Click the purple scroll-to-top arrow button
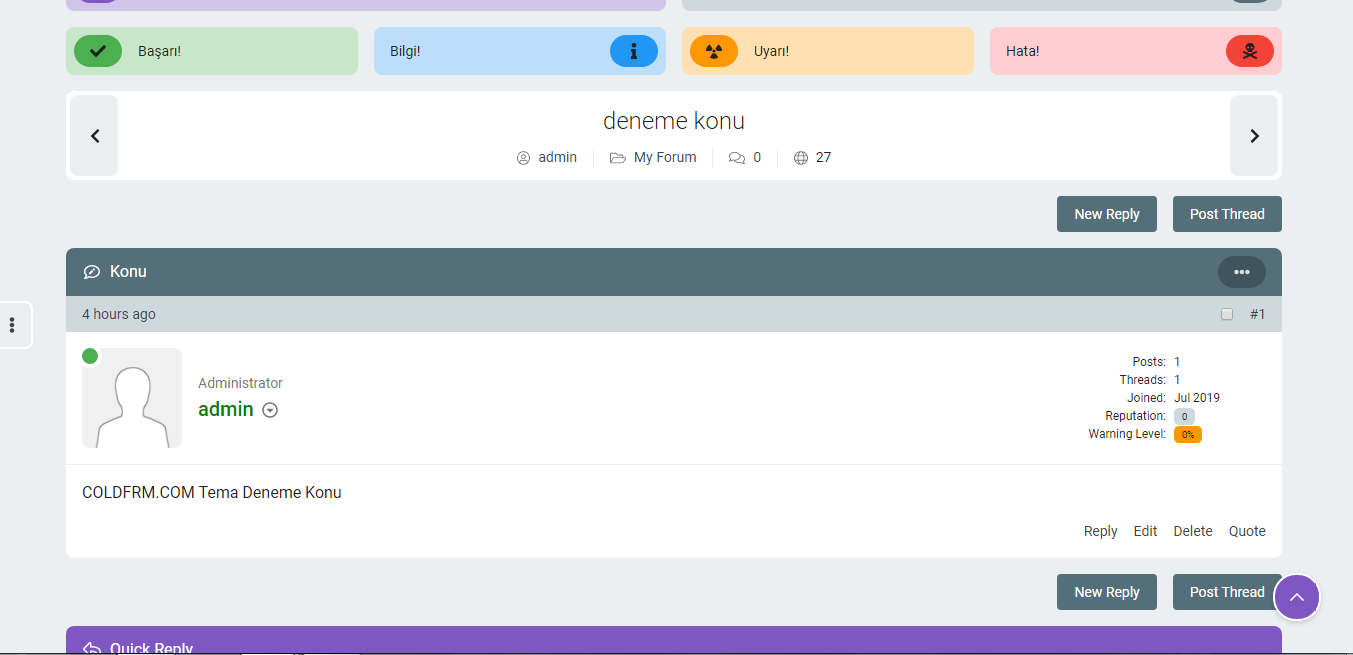1353x655 pixels. click(x=1297, y=597)
